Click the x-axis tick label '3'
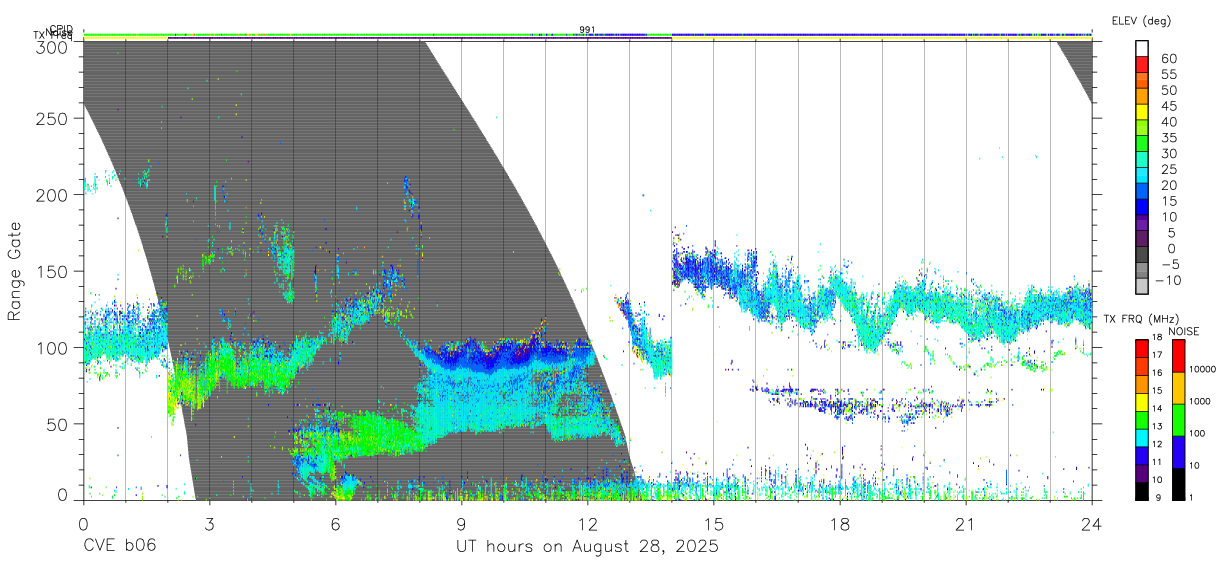Image resolution: width=1228 pixels, height=567 pixels. 209,523
